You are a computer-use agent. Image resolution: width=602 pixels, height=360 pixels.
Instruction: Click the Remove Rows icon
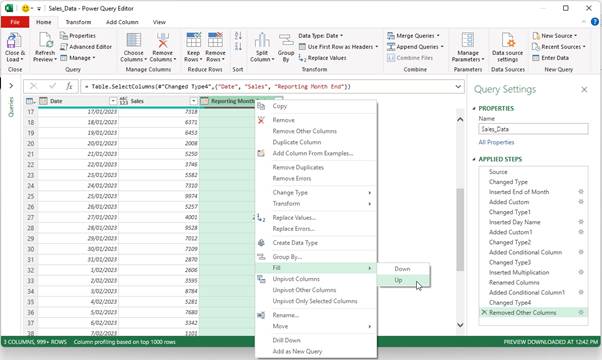(215, 40)
